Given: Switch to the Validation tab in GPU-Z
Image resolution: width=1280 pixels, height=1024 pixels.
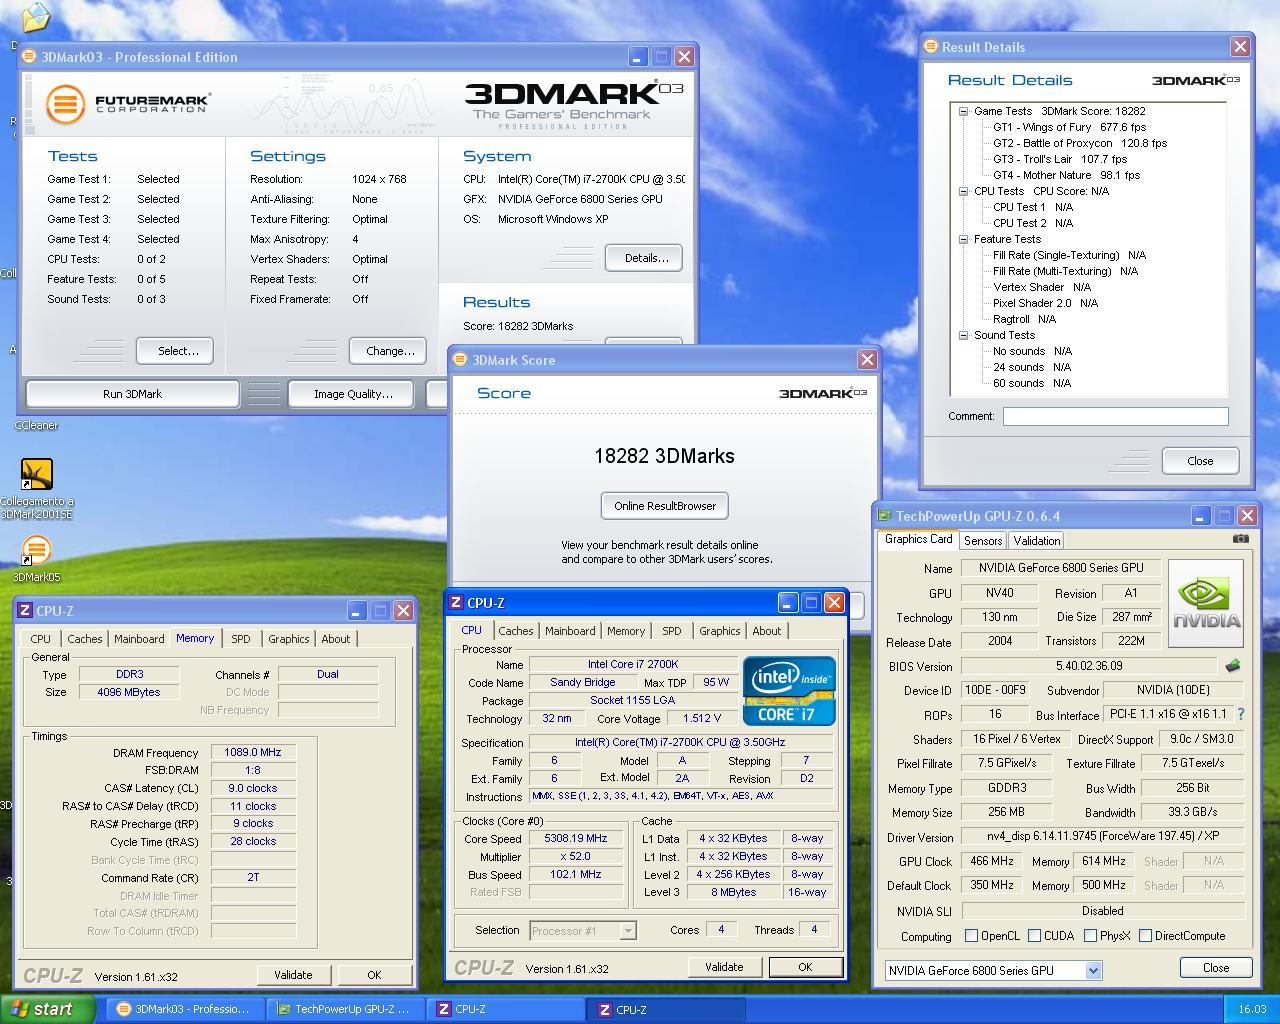Looking at the screenshot, I should point(1036,540).
